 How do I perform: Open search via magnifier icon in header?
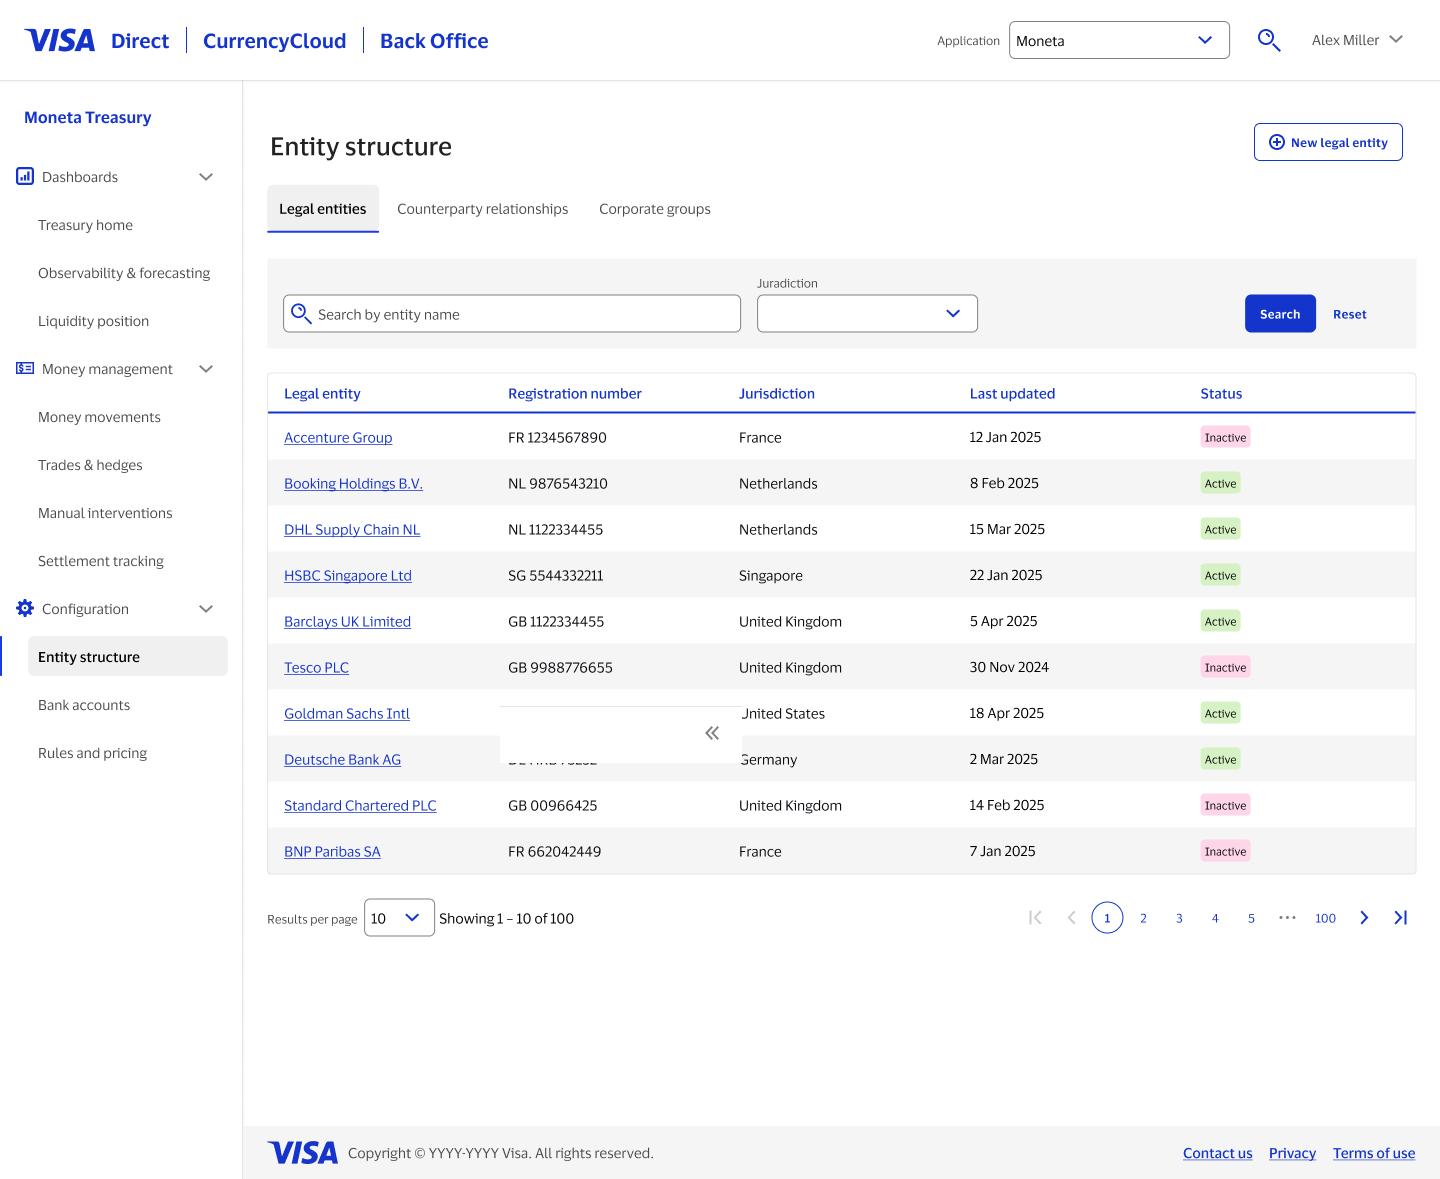pos(1269,40)
